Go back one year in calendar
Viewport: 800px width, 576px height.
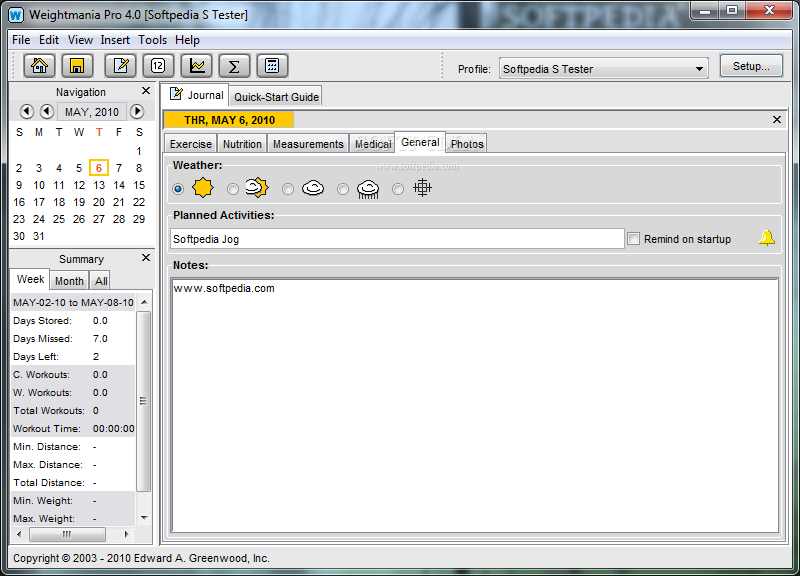[27, 111]
